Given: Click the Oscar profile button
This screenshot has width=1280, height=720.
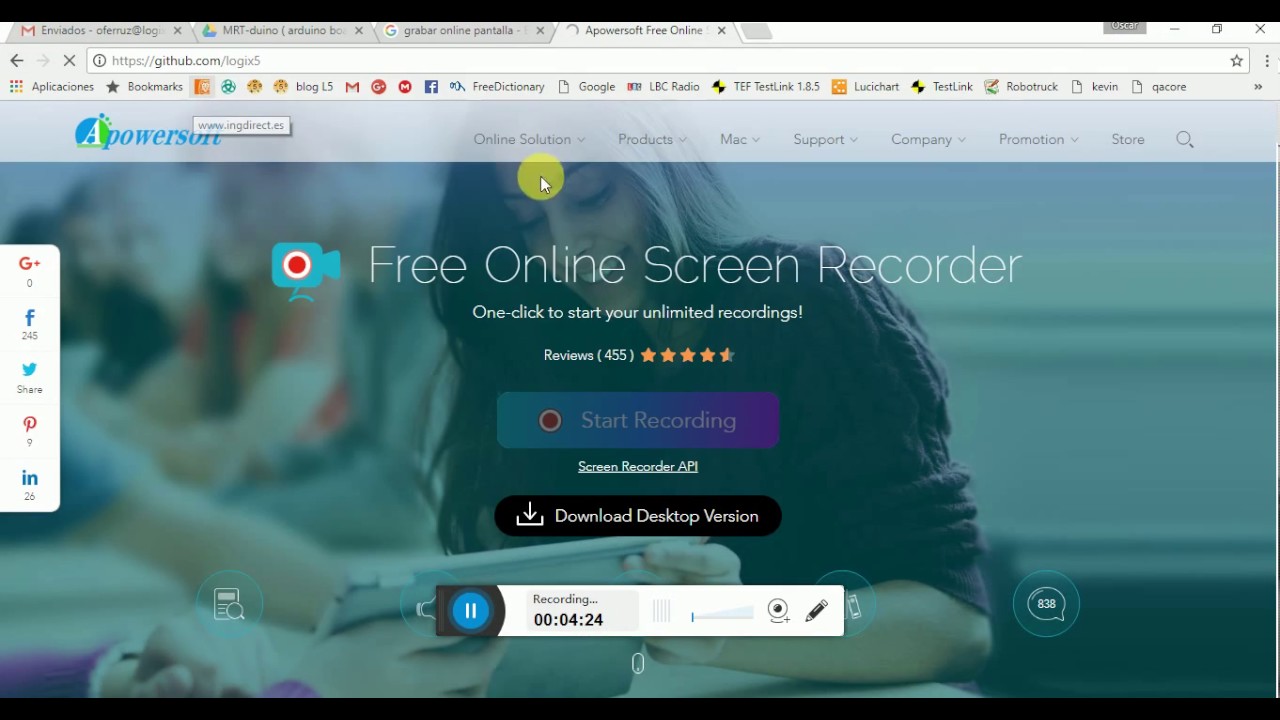Looking at the screenshot, I should [1125, 27].
